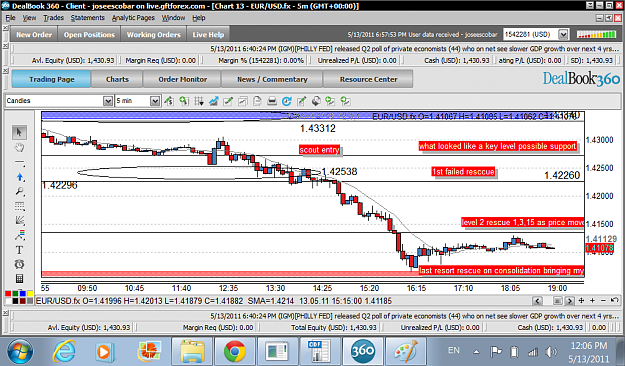This screenshot has width=625, height=366.
Task: Pick the blue color swatch
Action: (23, 293)
